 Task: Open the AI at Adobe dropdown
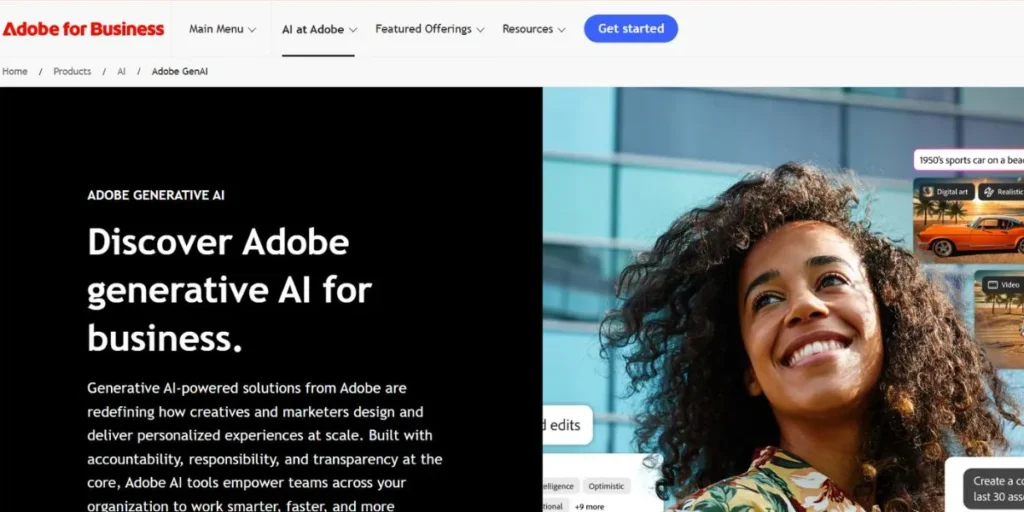point(319,29)
